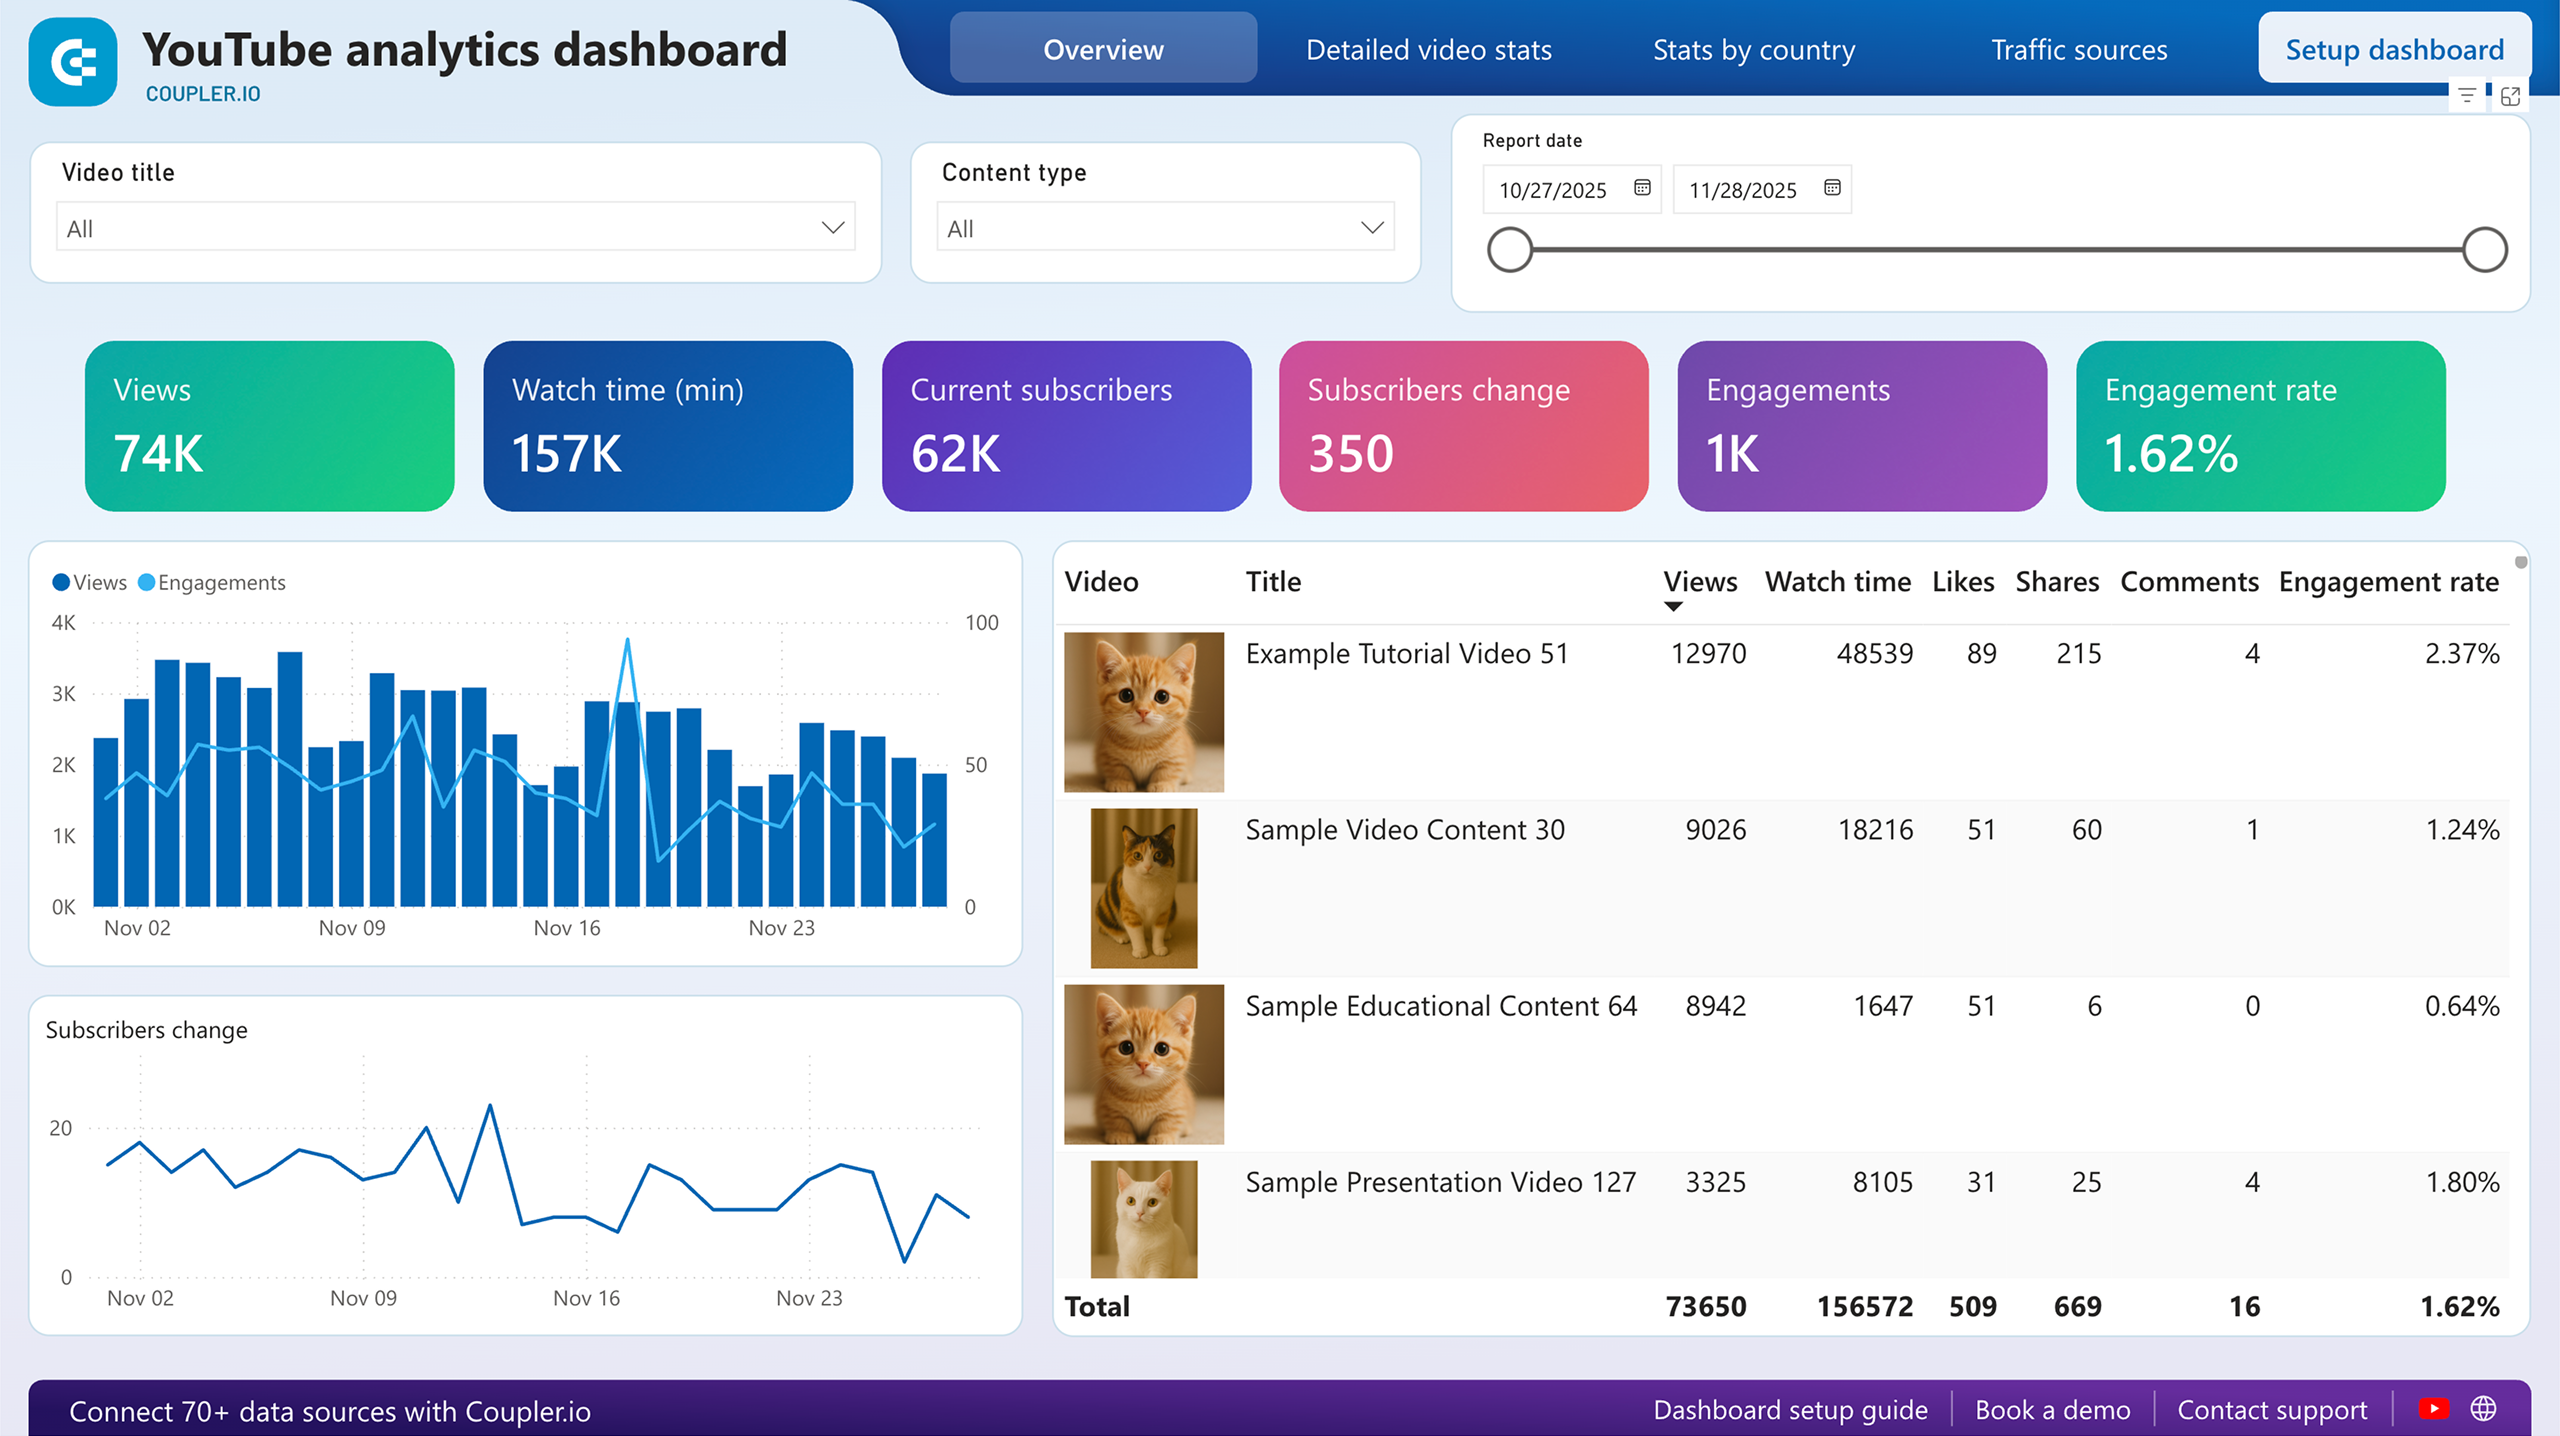Screen dimensions: 2560x1436
Task: Open the Stats by country tab
Action: tap(1753, 49)
